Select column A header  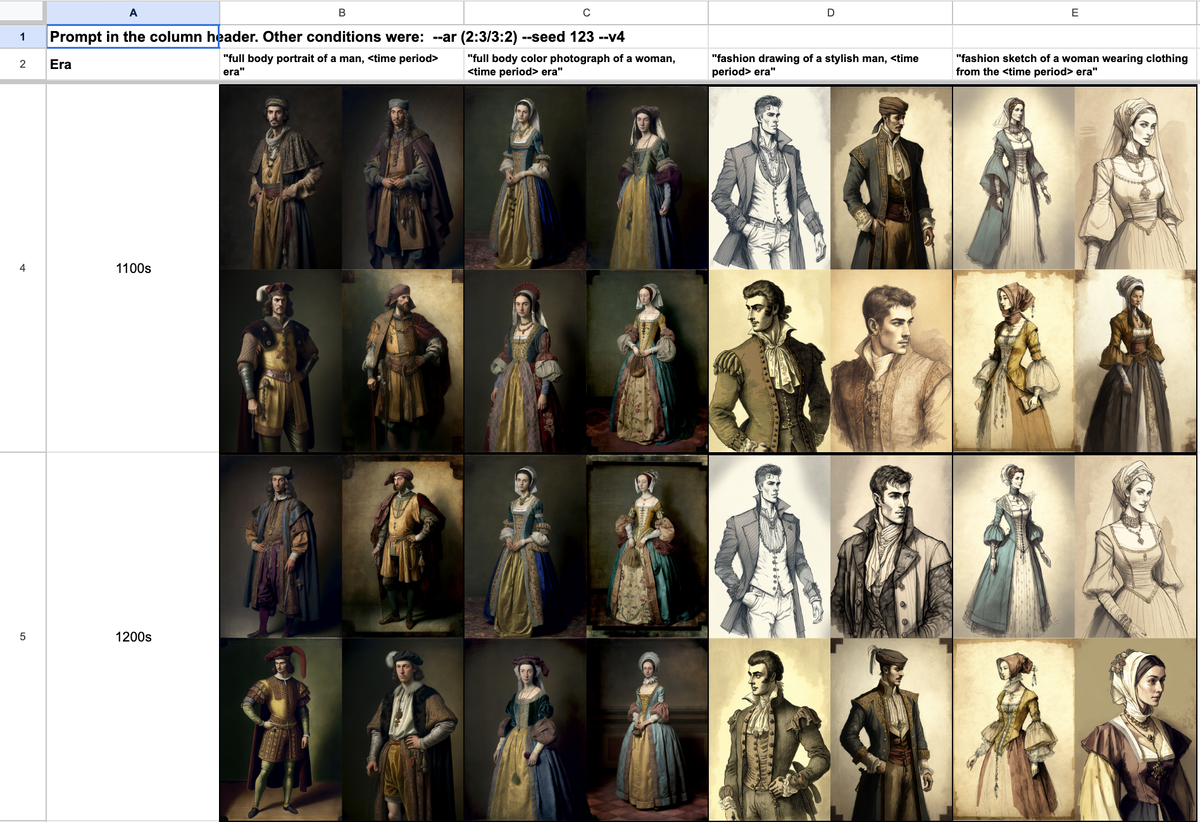pyautogui.click(x=133, y=12)
